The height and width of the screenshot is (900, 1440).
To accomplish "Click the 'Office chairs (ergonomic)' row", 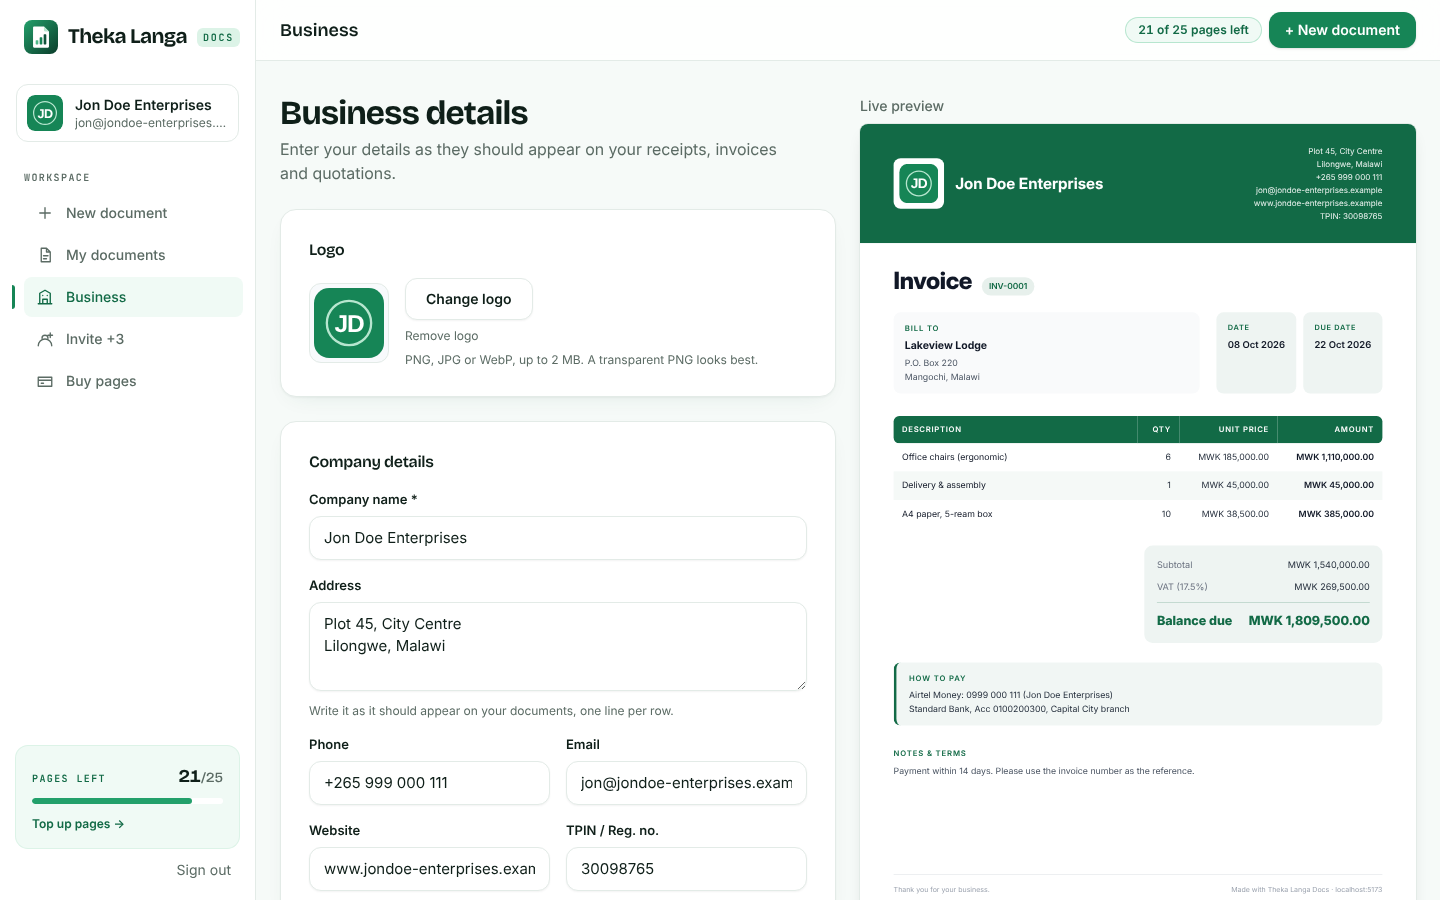I will (1138, 457).
